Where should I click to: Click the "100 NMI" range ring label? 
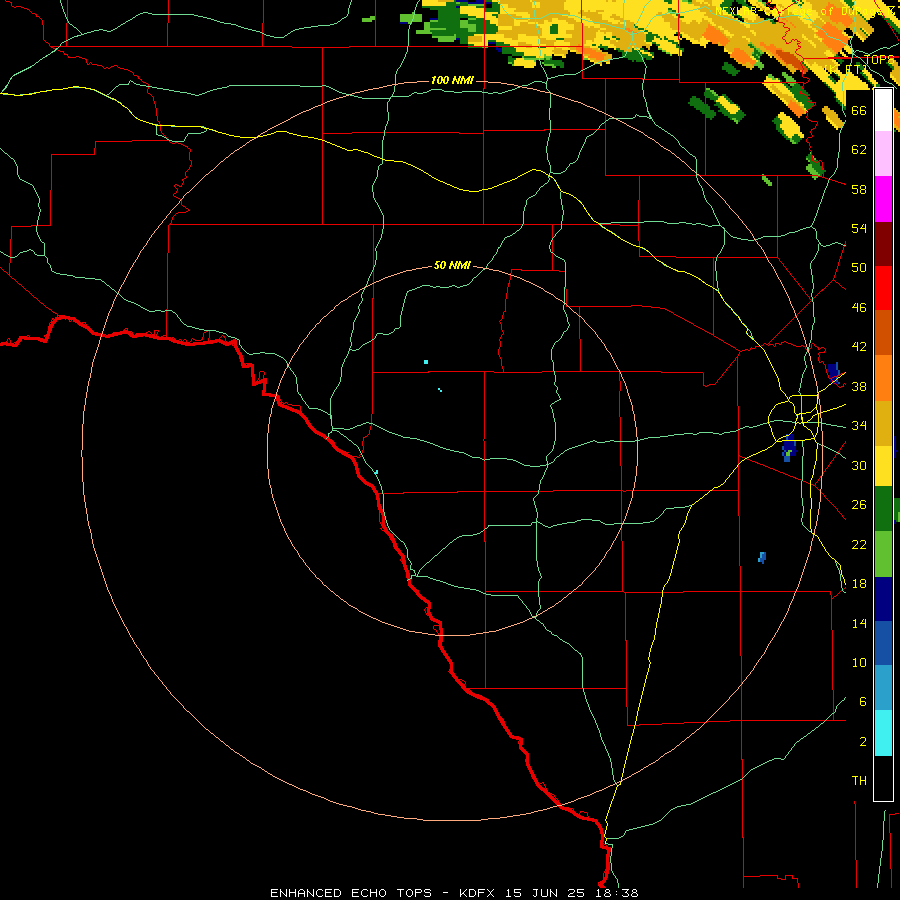[452, 80]
